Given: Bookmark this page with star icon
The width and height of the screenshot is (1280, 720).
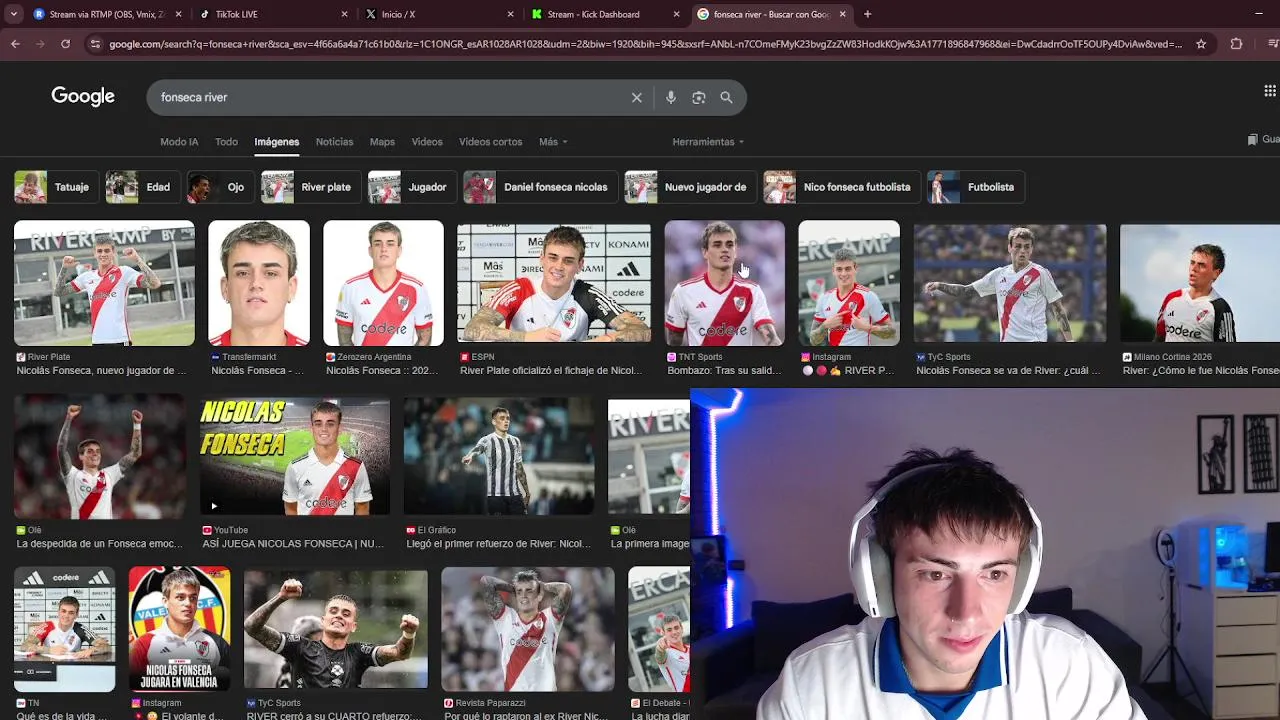Looking at the screenshot, I should (x=1201, y=44).
